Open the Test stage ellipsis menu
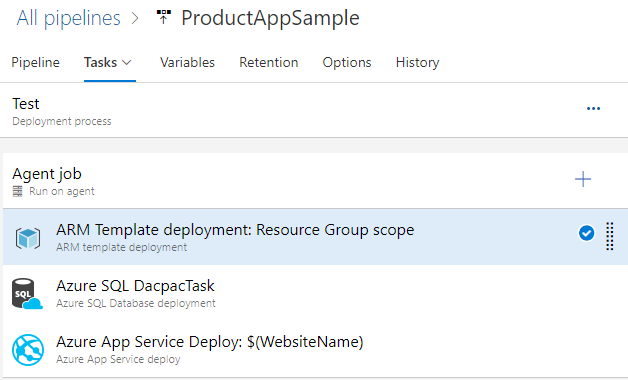This screenshot has width=628, height=380. [x=593, y=109]
